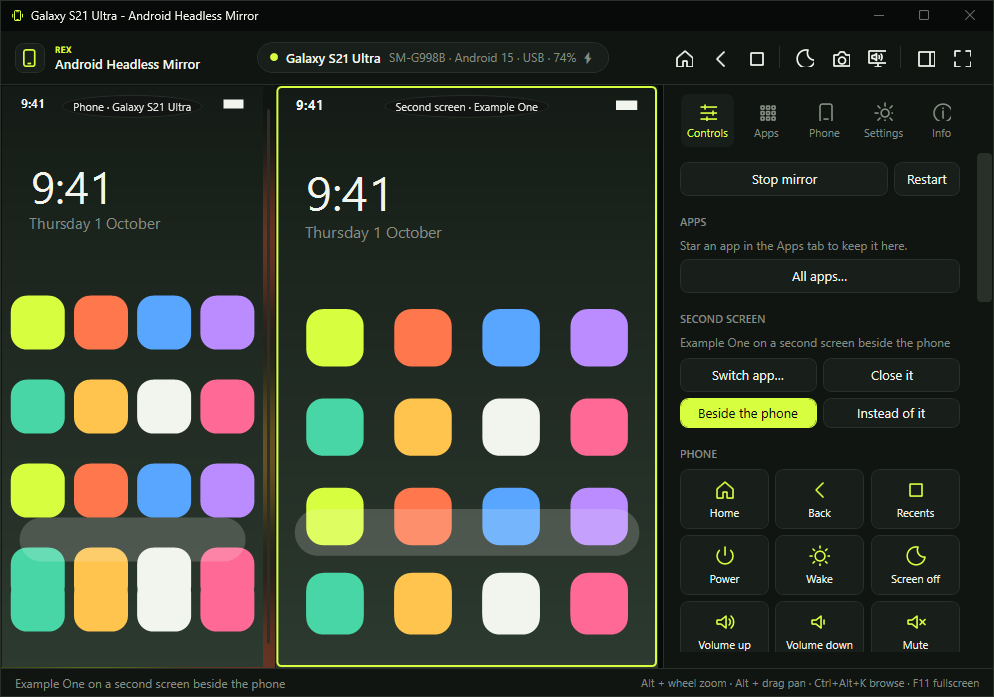
Task: Click the Restart button
Action: tap(927, 179)
